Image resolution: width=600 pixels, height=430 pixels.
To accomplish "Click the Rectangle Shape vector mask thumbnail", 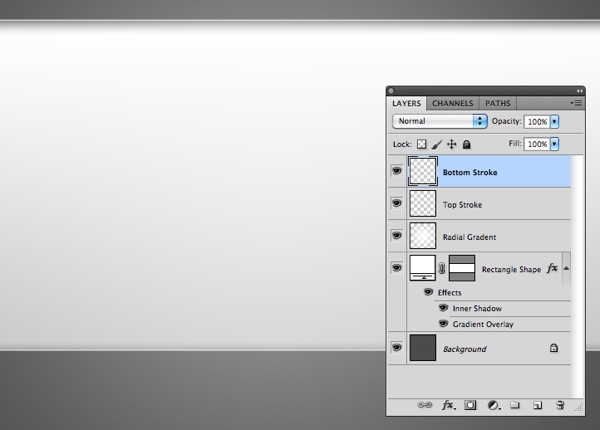I will pyautogui.click(x=462, y=268).
